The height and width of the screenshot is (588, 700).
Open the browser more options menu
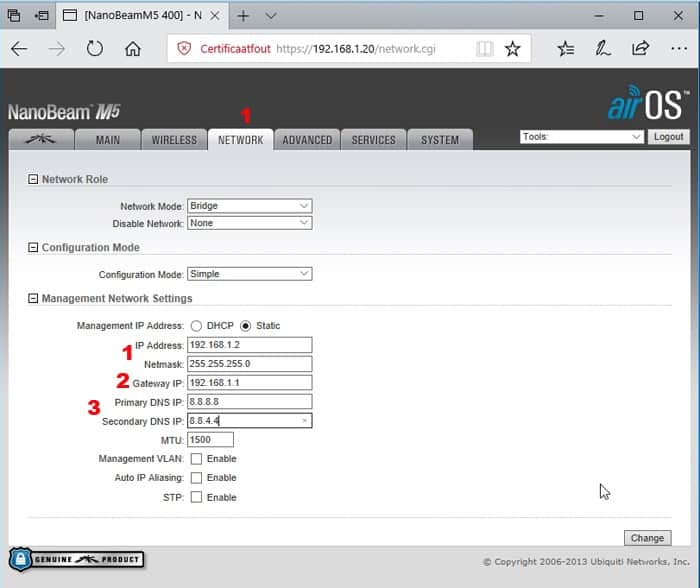679,49
